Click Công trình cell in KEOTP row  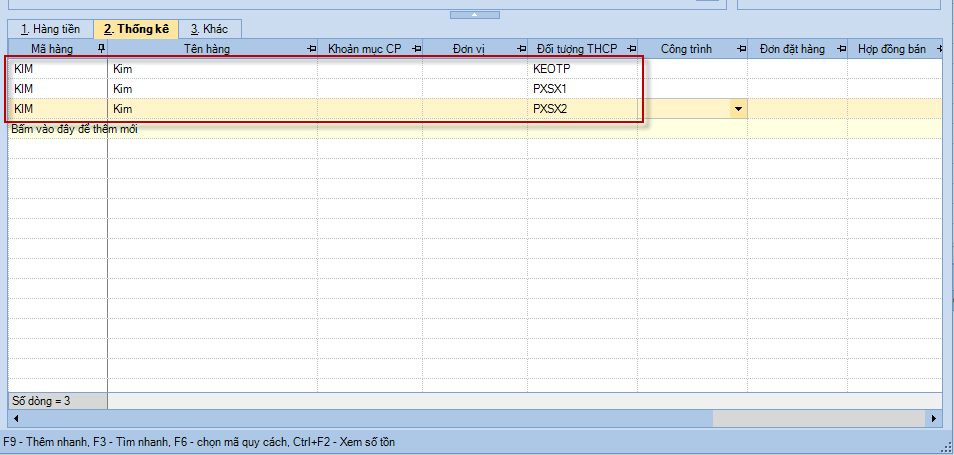(x=692, y=69)
